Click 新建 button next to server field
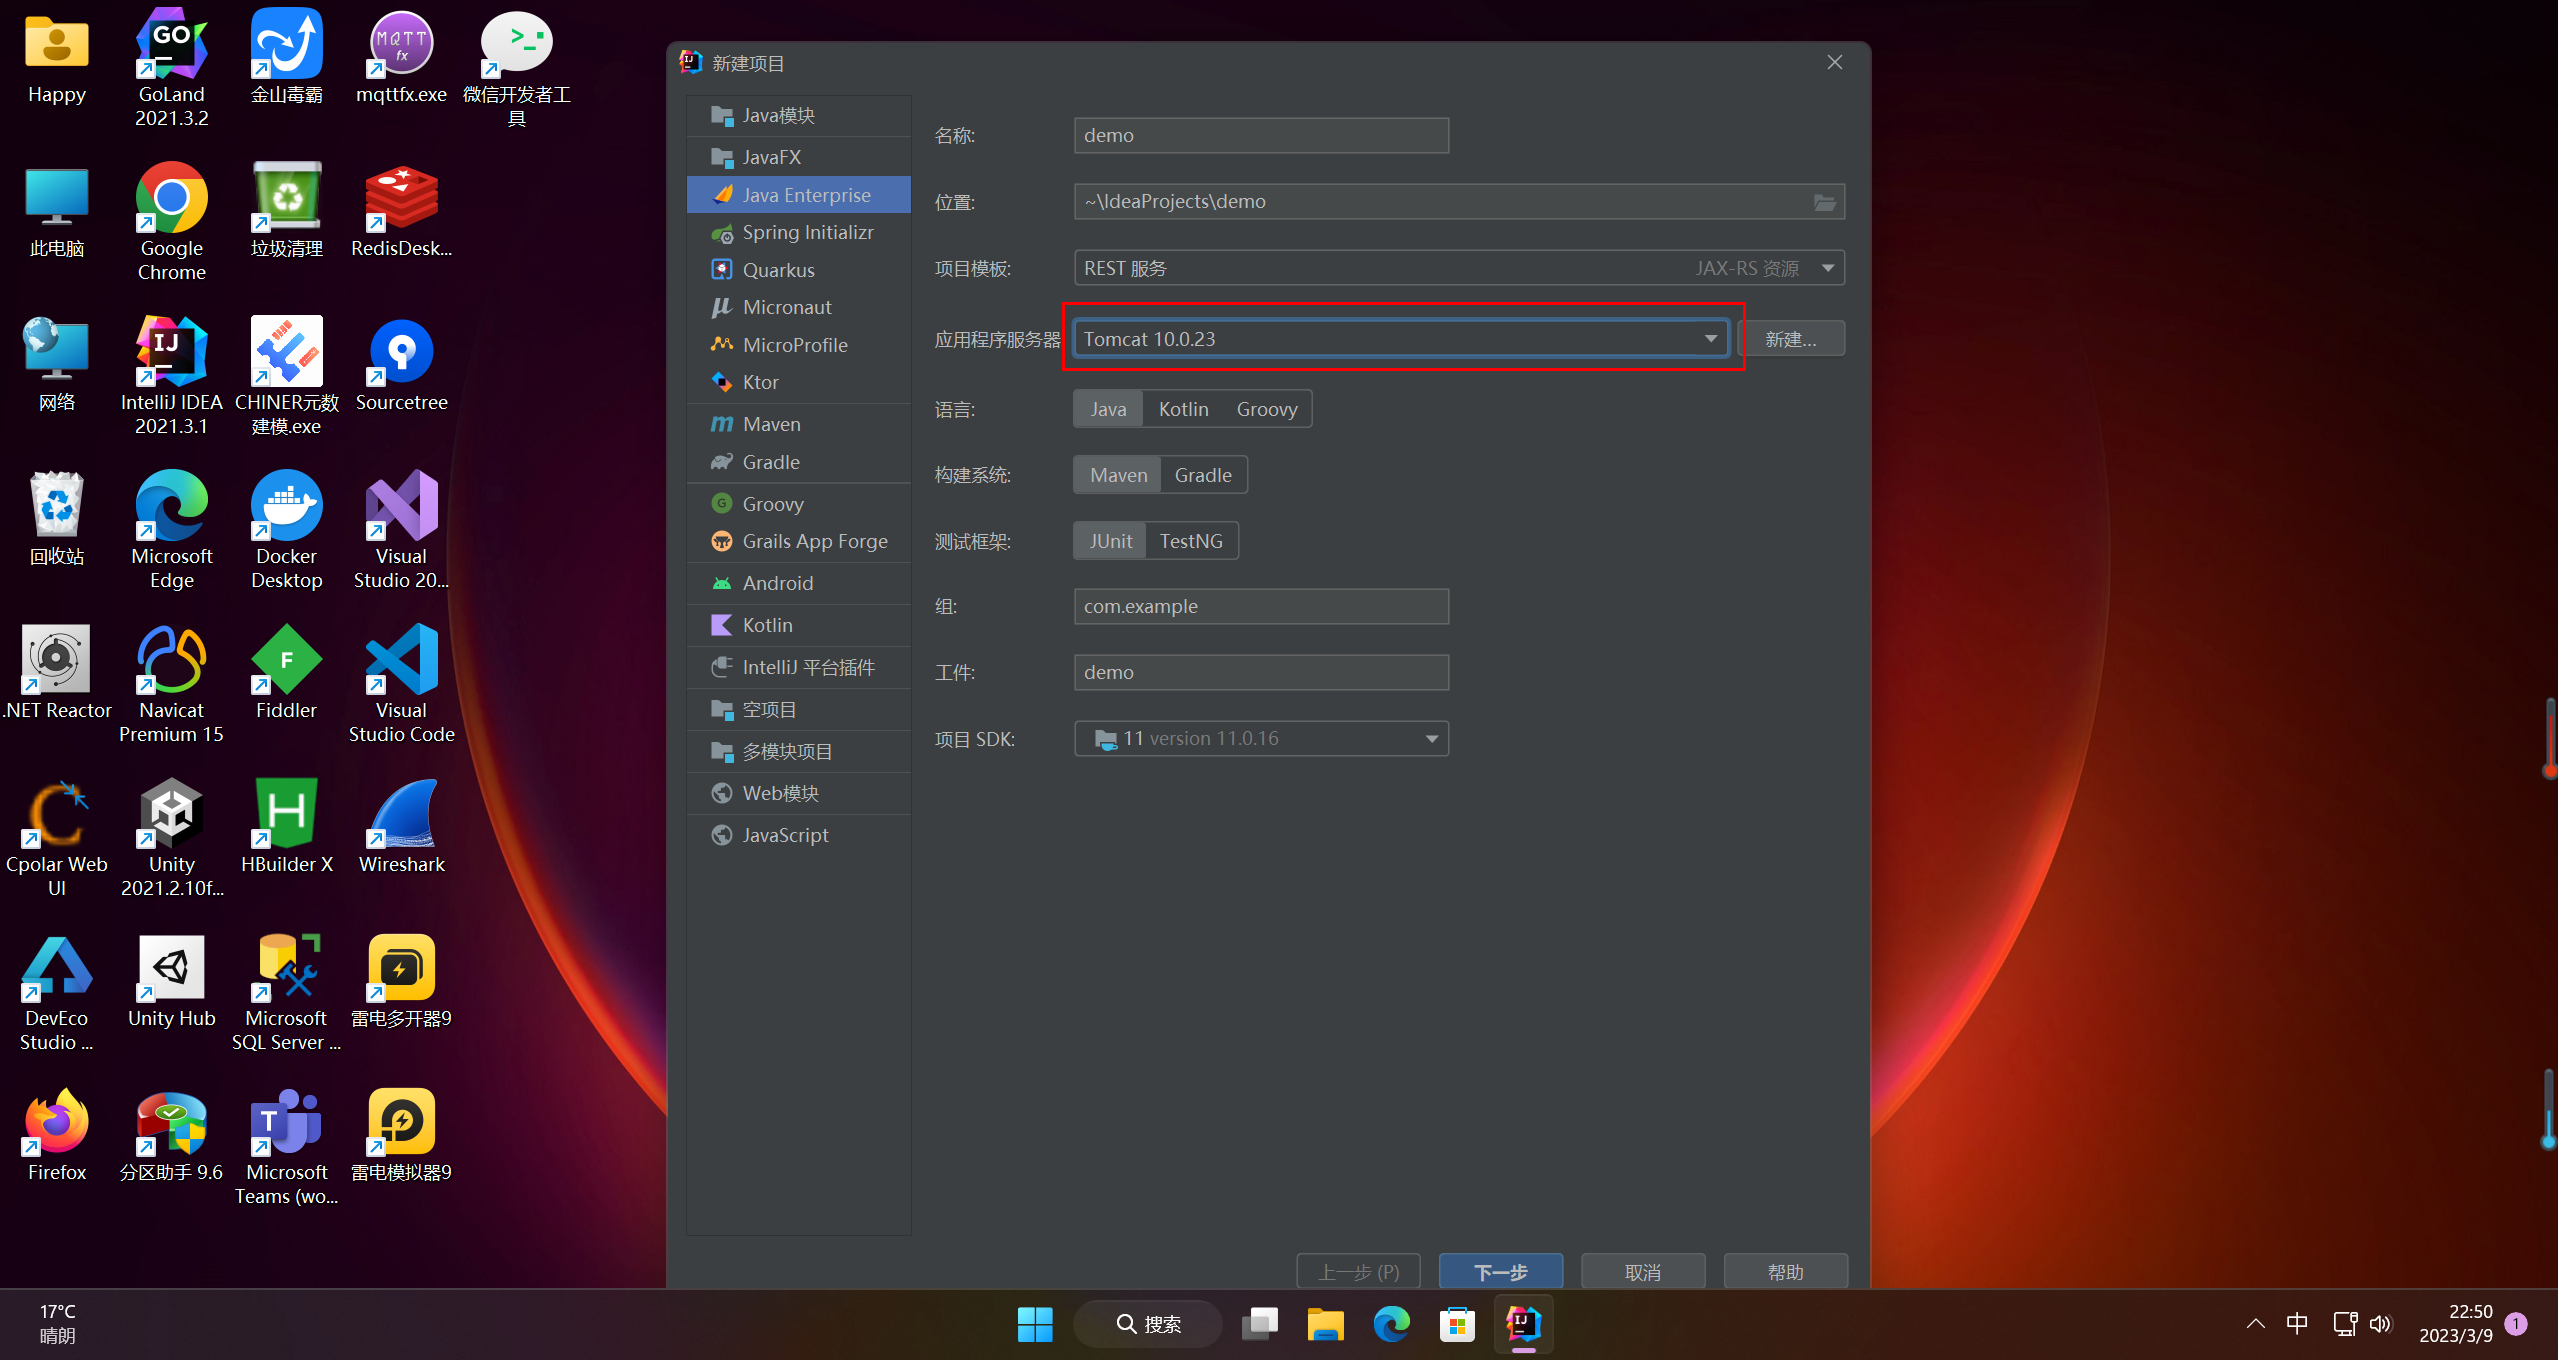Viewport: 2558px width, 1360px height. 1790,338
